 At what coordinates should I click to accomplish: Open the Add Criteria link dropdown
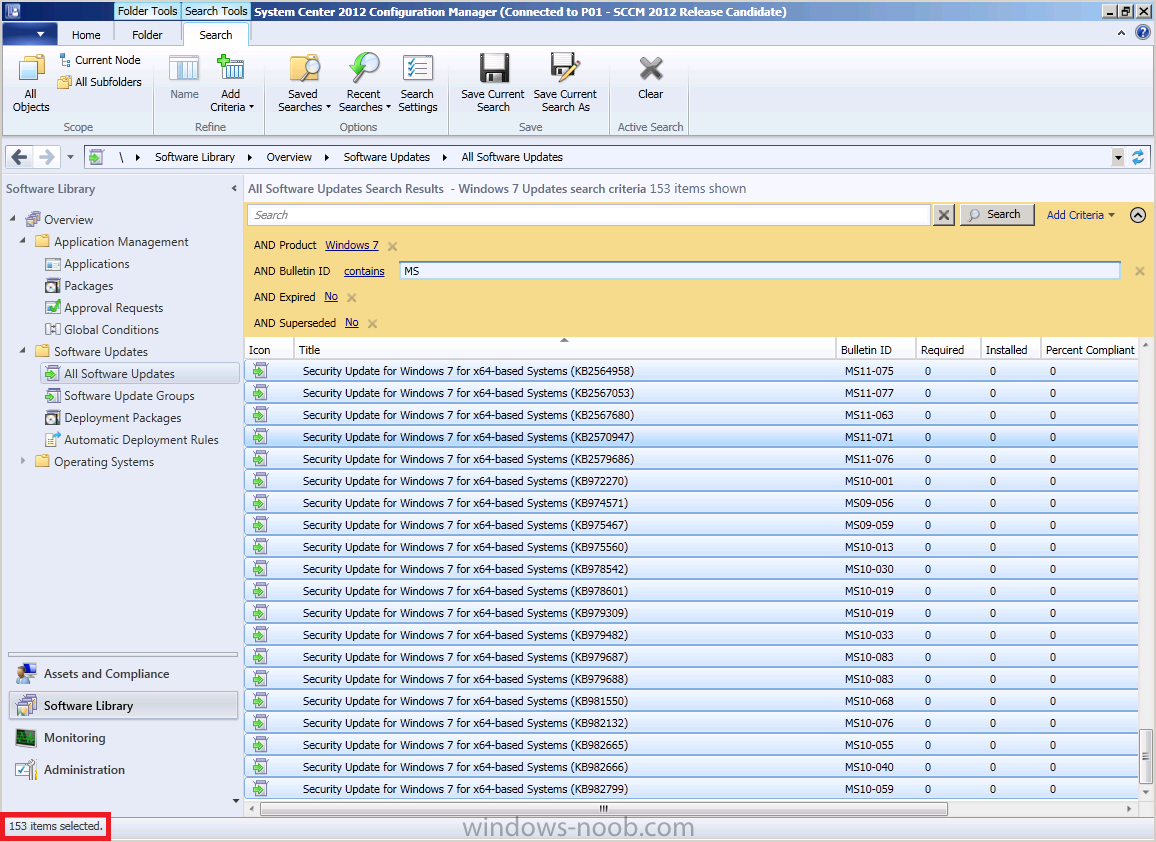click(x=1081, y=215)
